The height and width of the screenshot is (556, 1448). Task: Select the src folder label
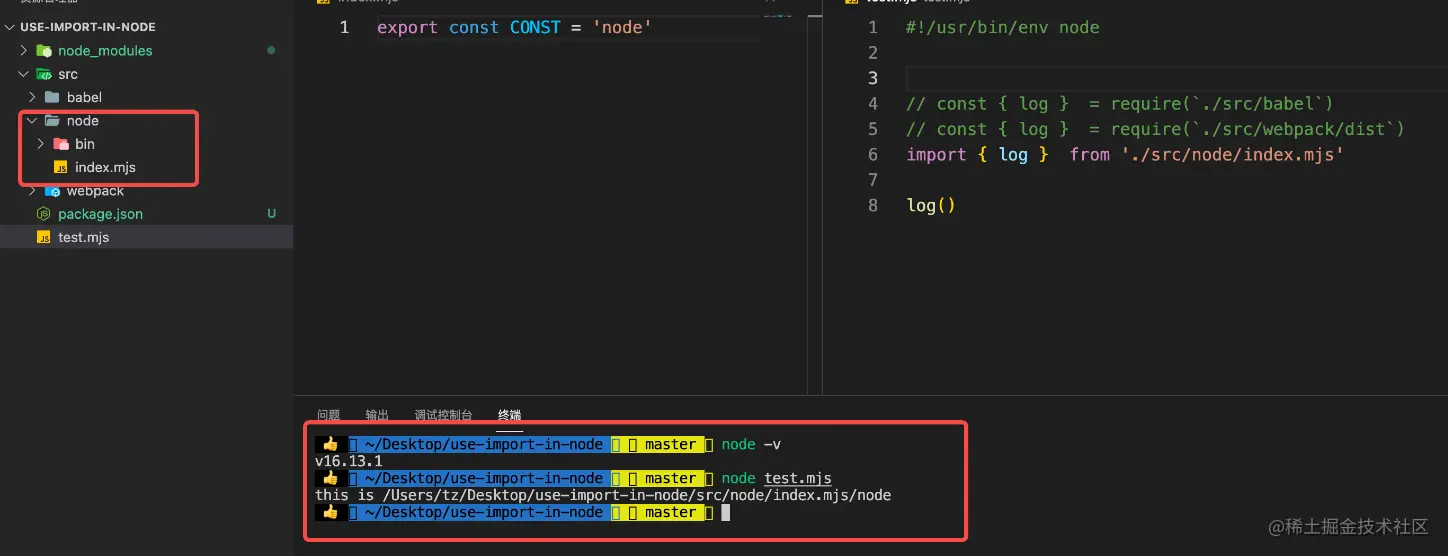coord(68,74)
